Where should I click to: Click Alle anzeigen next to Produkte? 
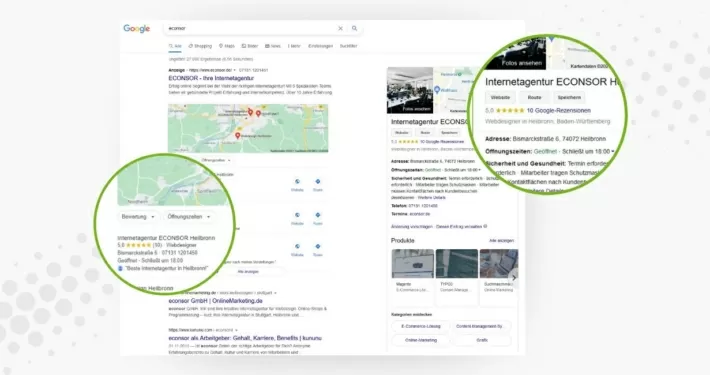tap(502, 240)
